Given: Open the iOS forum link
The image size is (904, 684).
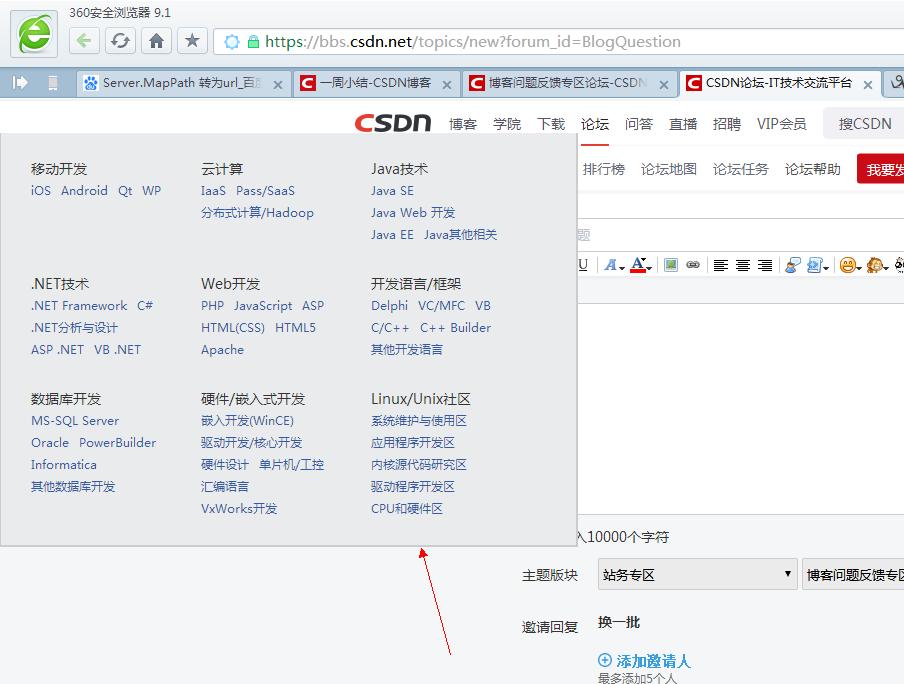Looking at the screenshot, I should click(41, 191).
